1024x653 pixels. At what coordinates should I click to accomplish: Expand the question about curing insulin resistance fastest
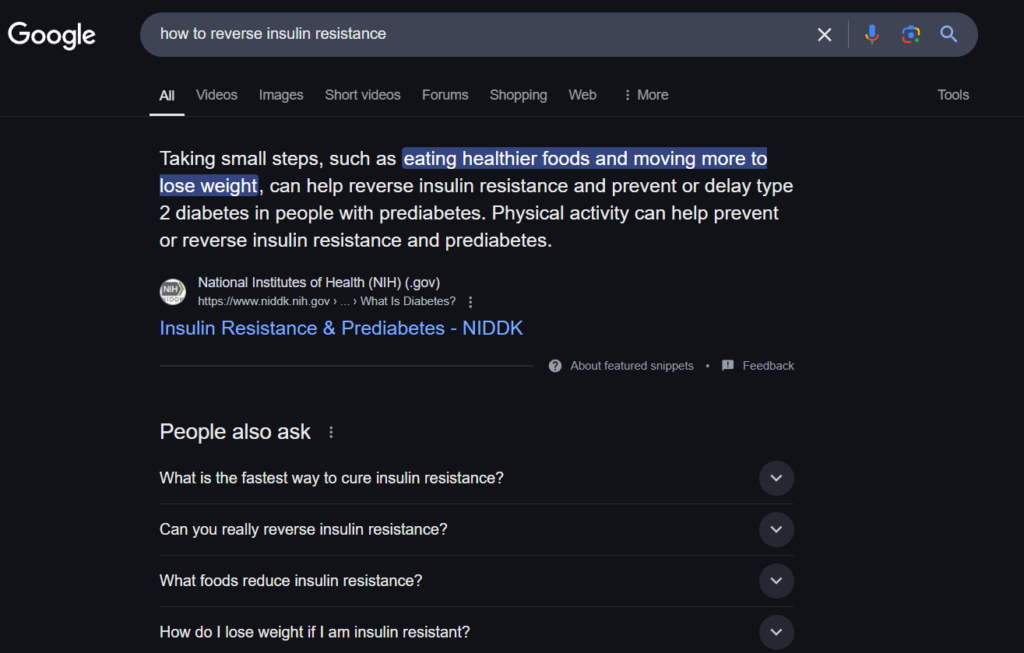[776, 478]
